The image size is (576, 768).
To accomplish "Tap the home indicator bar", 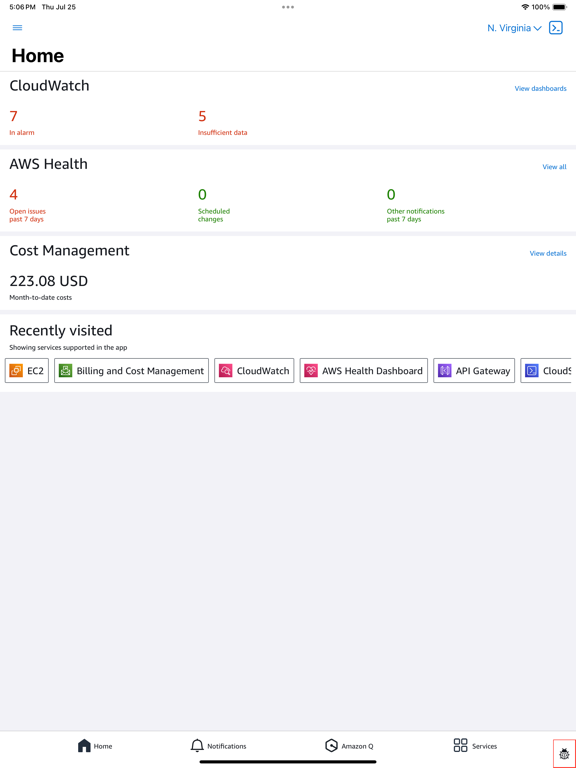I will pos(288,762).
